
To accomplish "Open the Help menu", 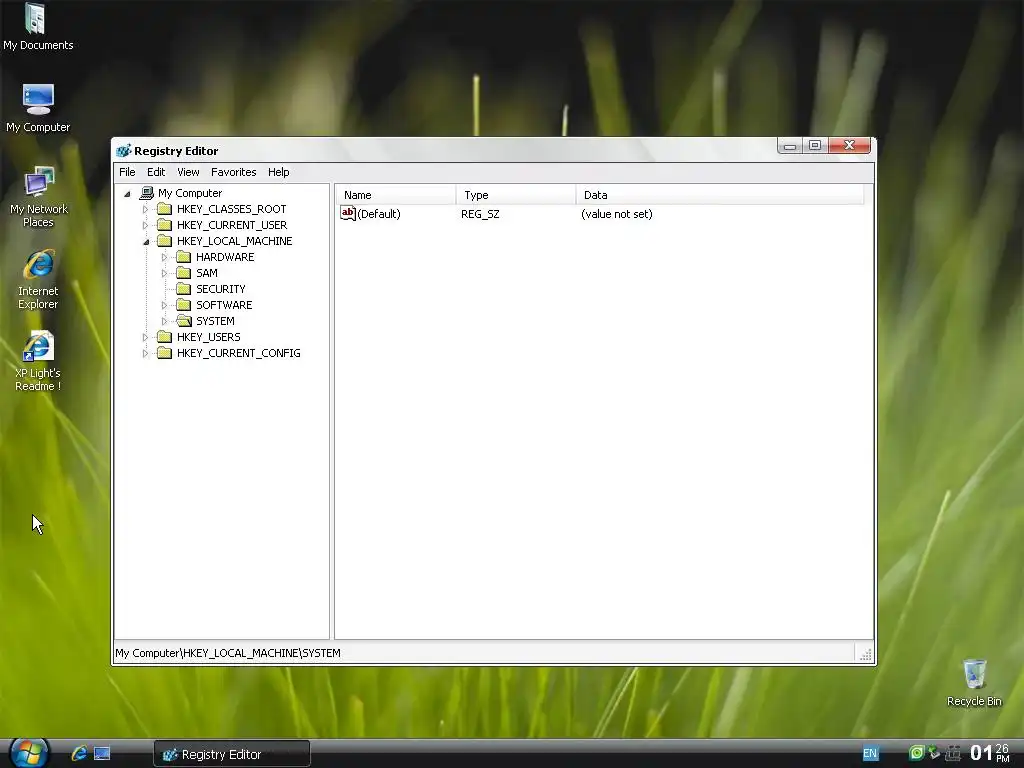I will point(278,172).
